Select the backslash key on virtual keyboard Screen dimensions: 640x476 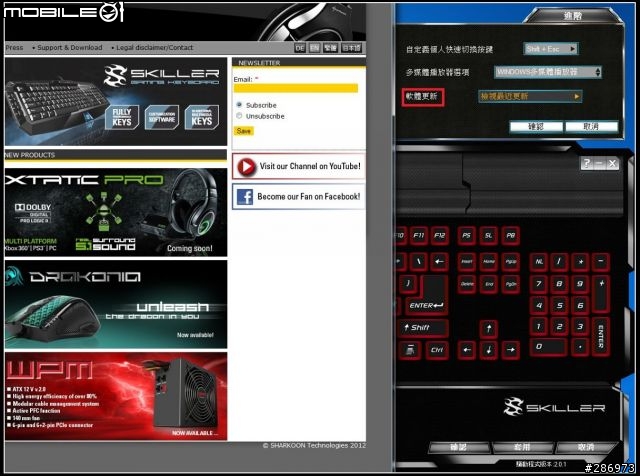coord(418,261)
